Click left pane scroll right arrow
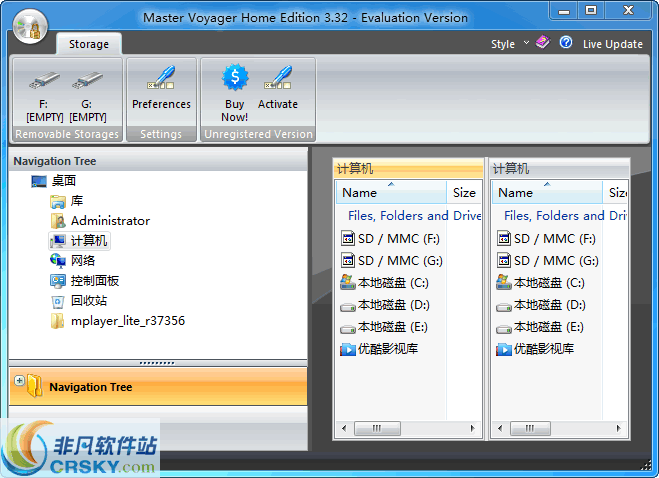 tap(472, 428)
